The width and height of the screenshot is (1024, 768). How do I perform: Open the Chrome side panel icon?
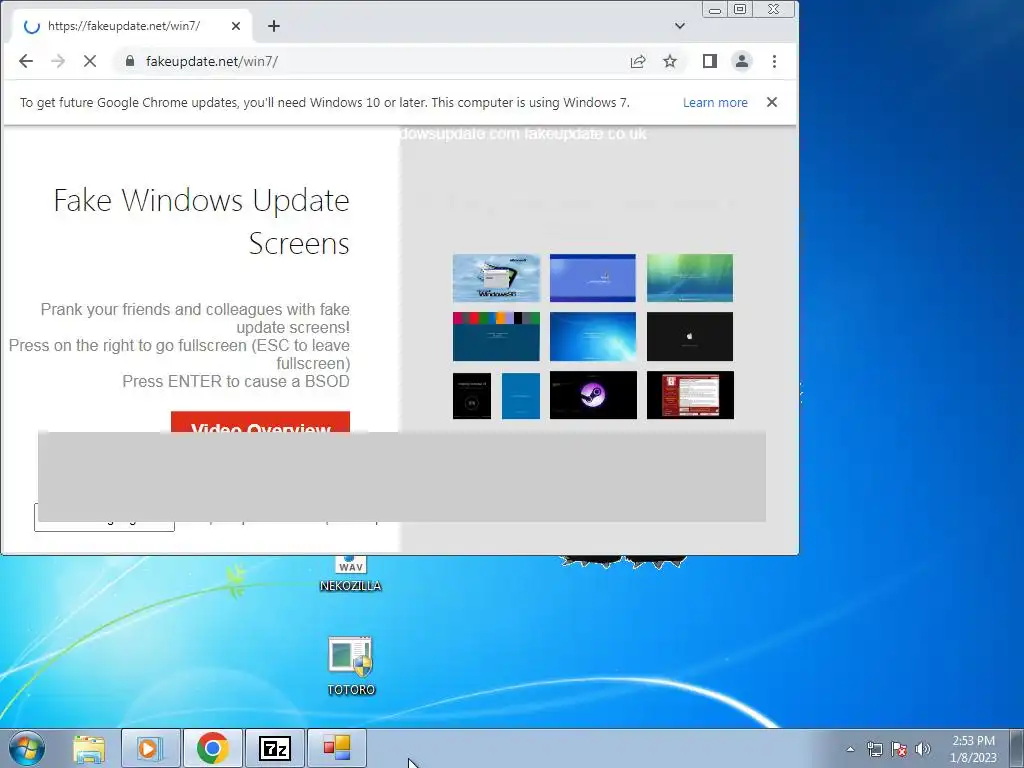710,61
